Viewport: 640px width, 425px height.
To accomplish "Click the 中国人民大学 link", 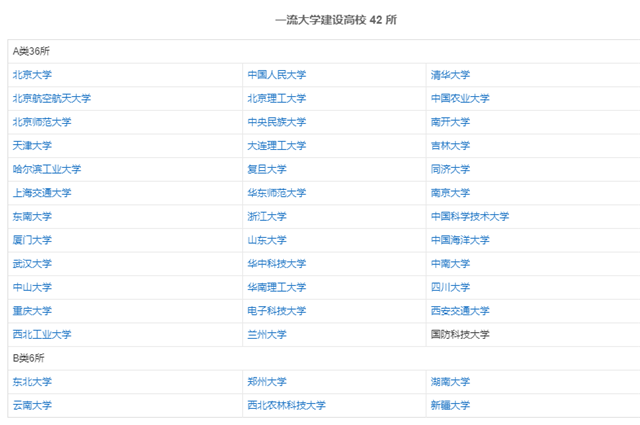I will coord(277,75).
